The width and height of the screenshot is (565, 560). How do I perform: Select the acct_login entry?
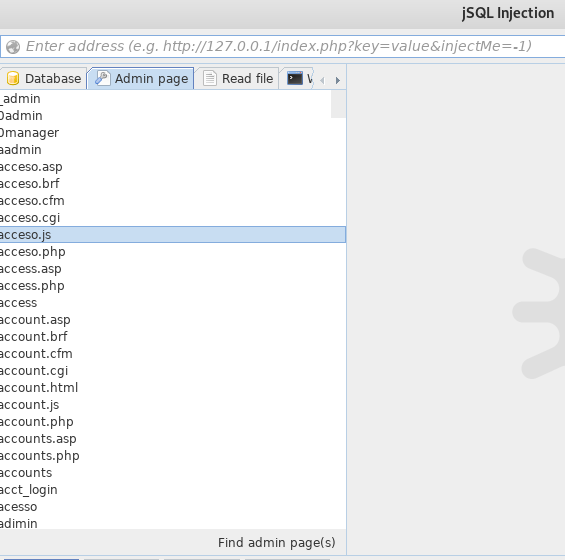pos(173,490)
